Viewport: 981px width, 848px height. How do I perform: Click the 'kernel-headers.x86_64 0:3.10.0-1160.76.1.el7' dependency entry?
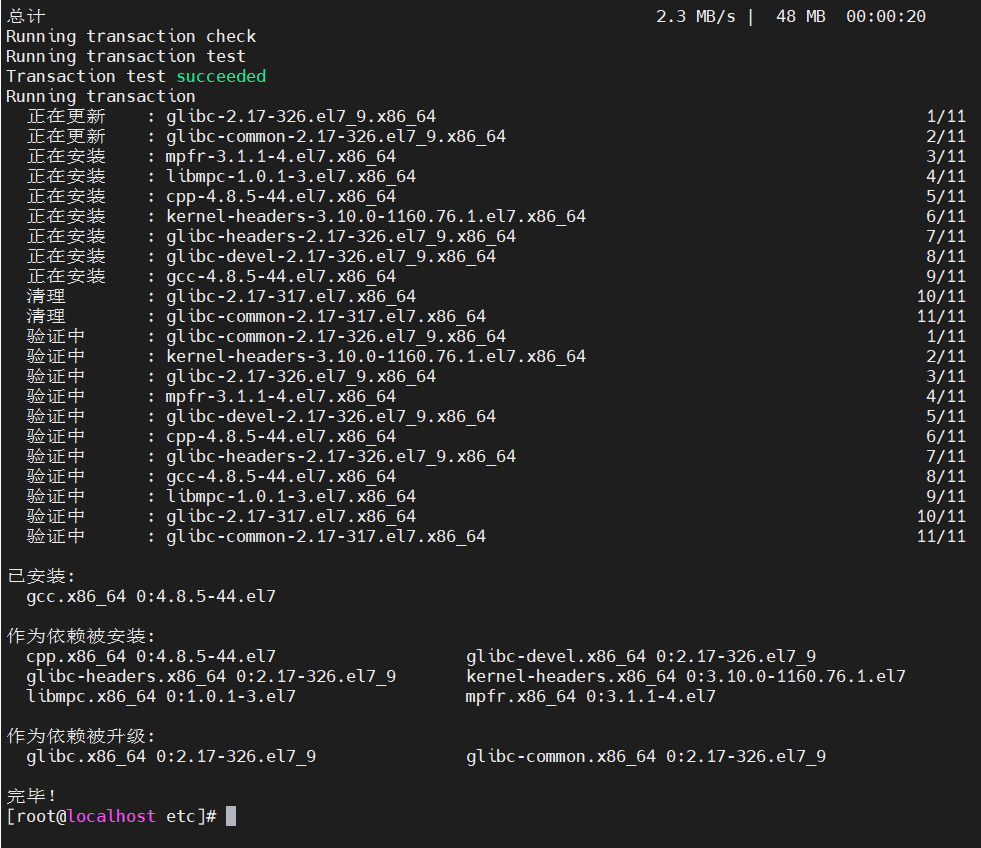[x=685, y=676]
